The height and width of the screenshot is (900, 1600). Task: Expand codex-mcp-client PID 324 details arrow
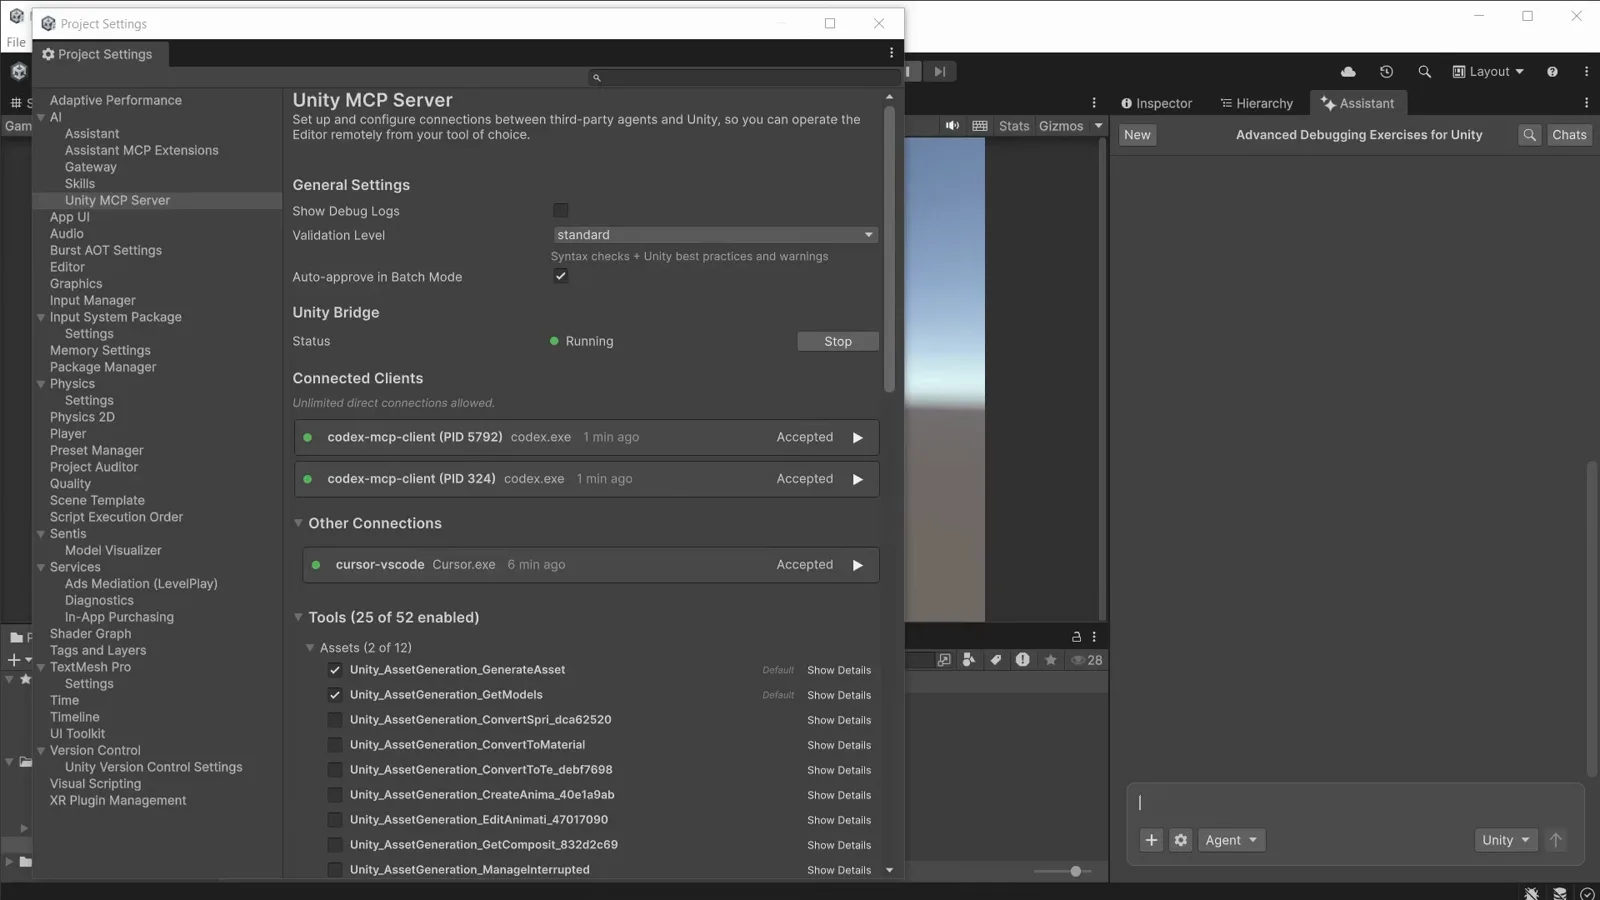pos(858,480)
